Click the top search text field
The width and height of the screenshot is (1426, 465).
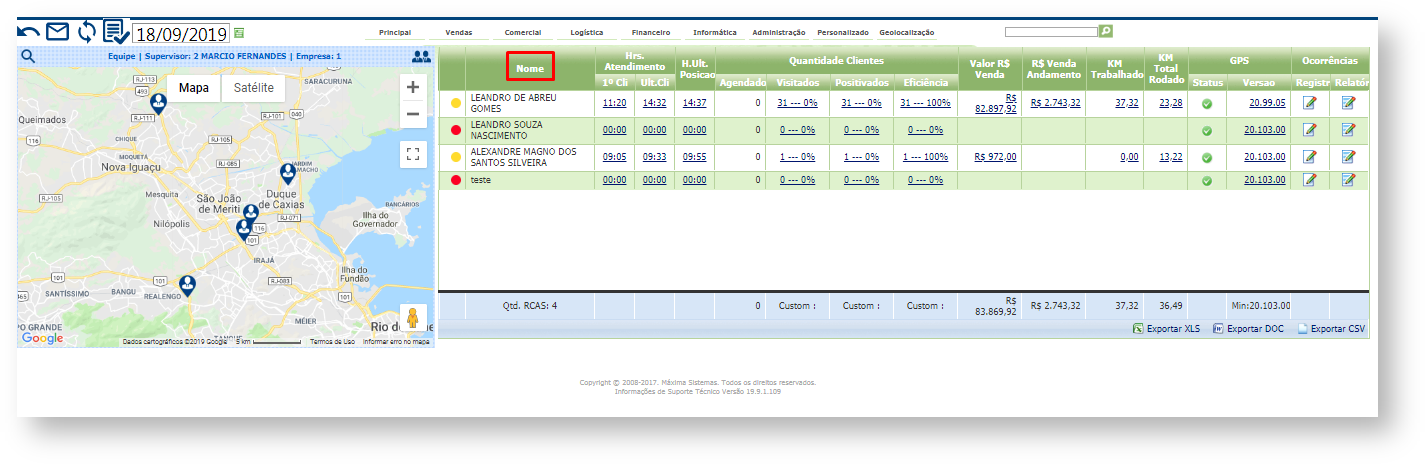[1050, 32]
